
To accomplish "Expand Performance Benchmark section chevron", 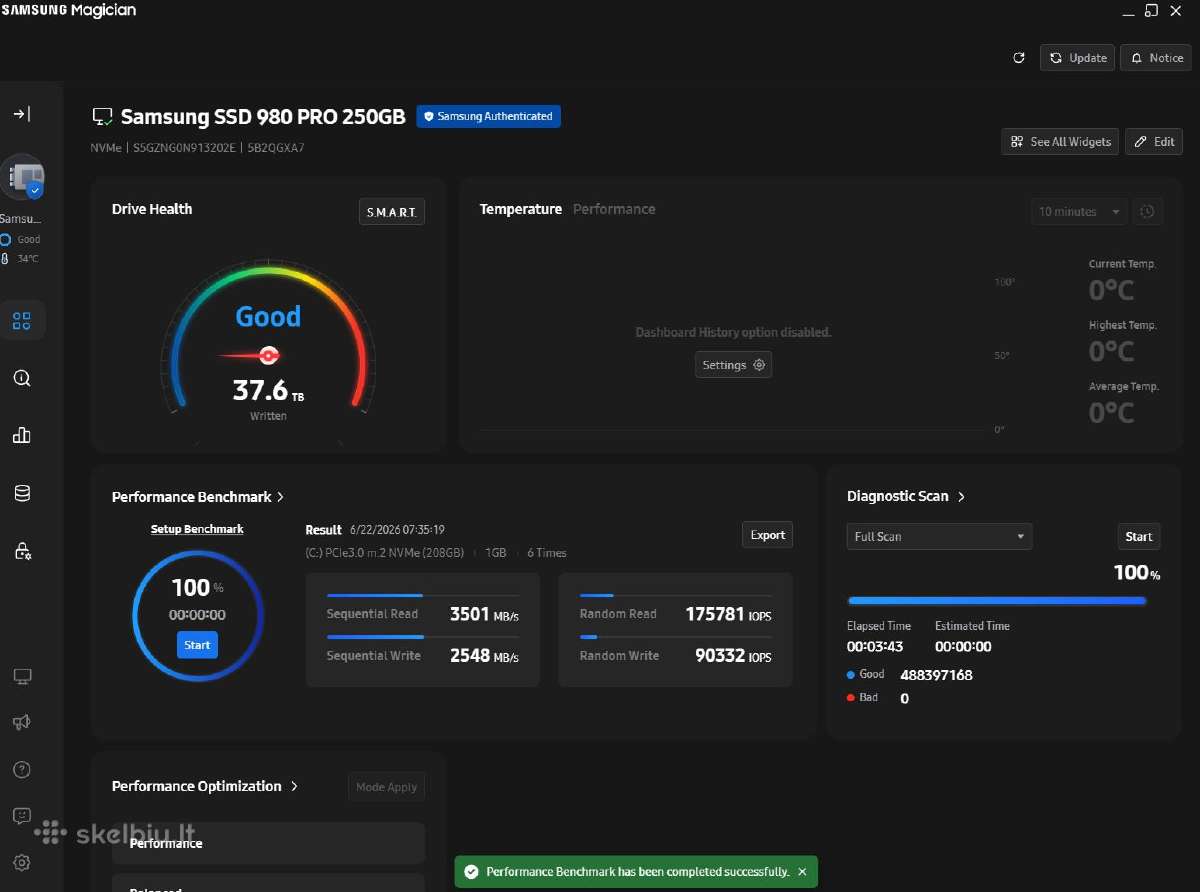I will coord(281,497).
